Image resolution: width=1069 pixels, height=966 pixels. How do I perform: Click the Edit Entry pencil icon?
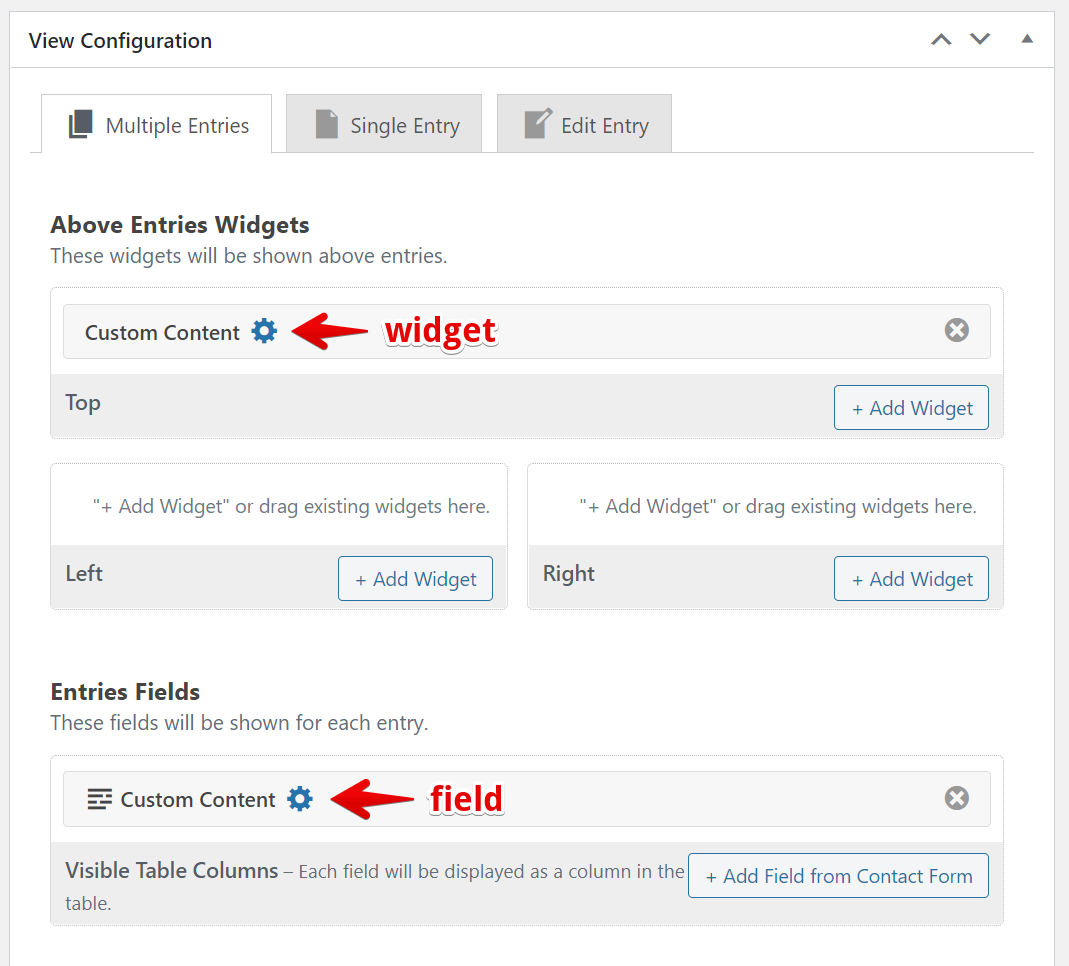click(x=537, y=125)
